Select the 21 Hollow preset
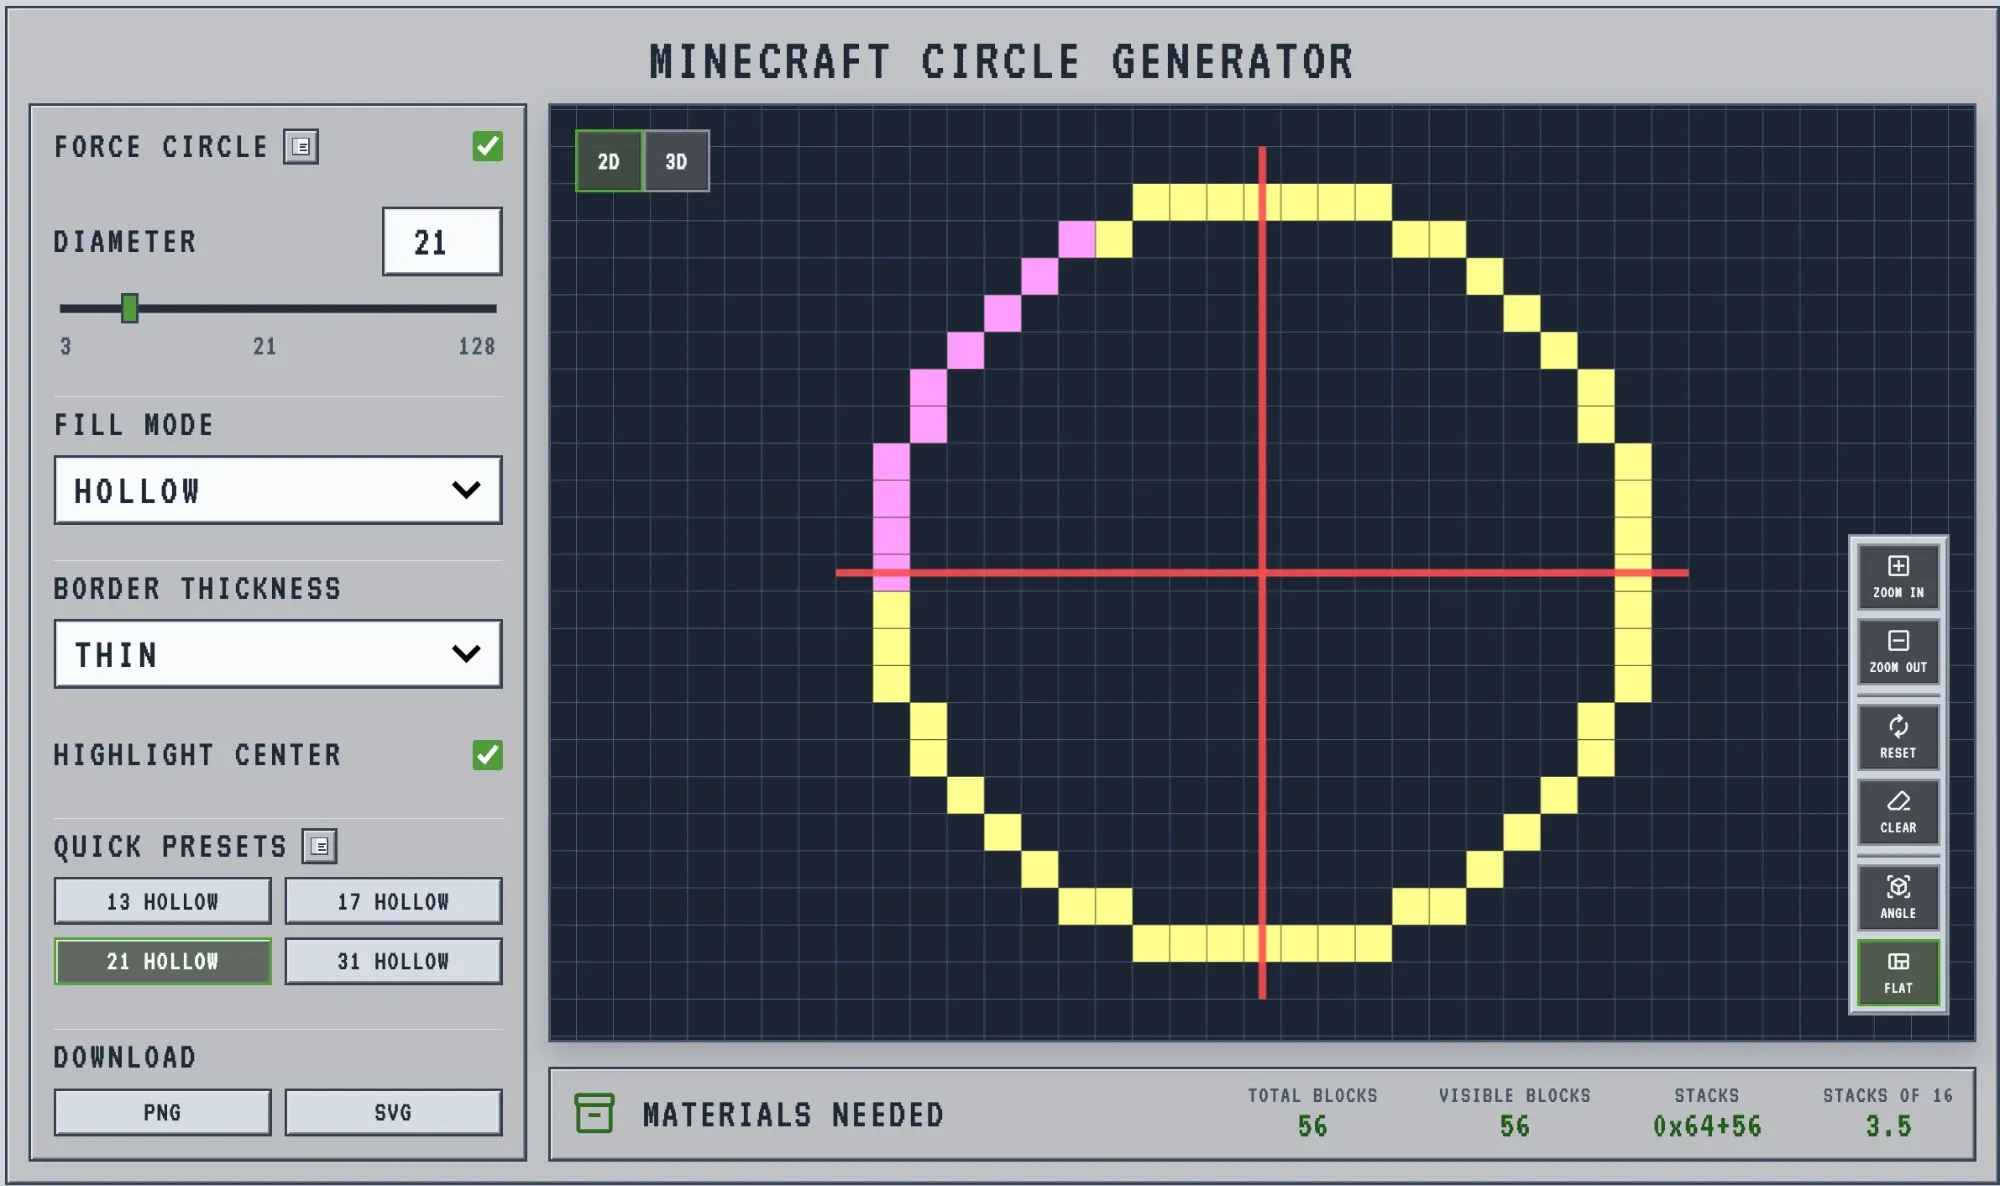Viewport: 2000px width, 1186px height. (x=162, y=961)
